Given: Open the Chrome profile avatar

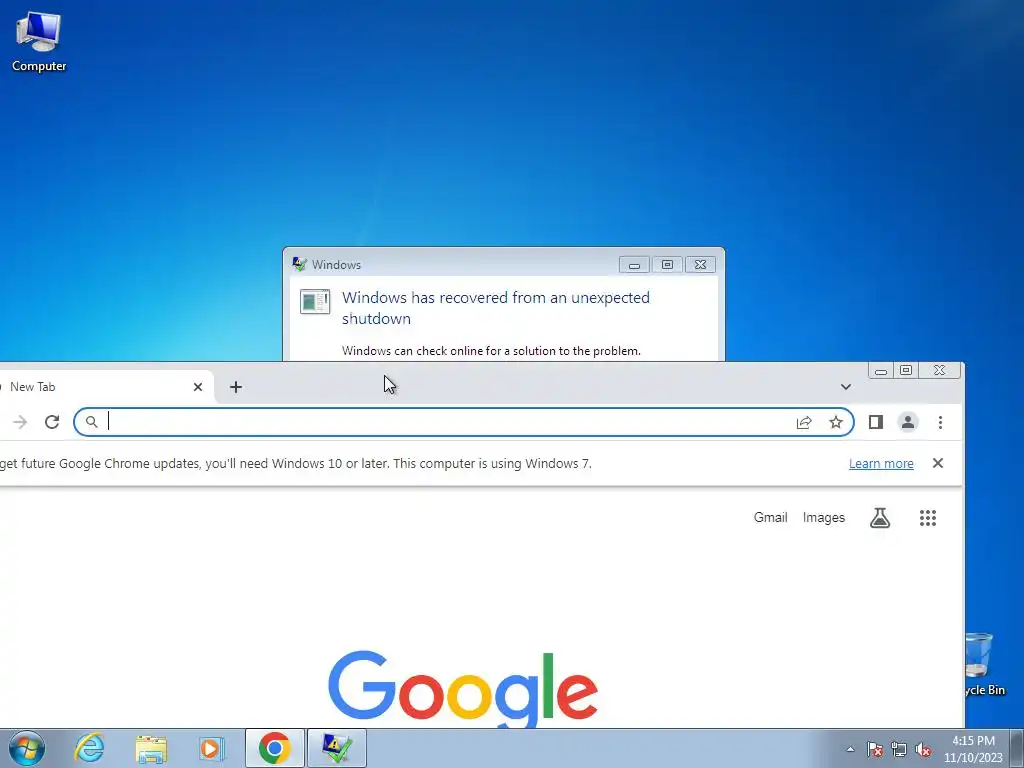Looking at the screenshot, I should 908,422.
